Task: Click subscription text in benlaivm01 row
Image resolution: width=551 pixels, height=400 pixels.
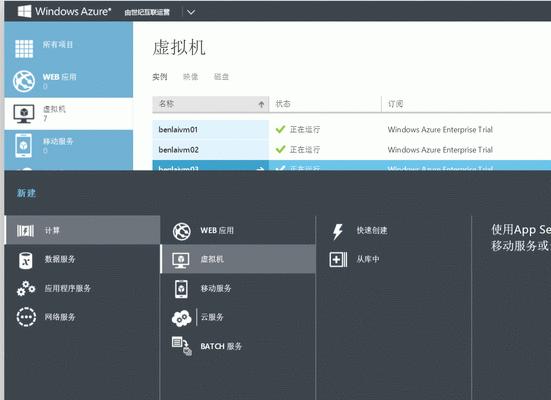Action: (440, 130)
